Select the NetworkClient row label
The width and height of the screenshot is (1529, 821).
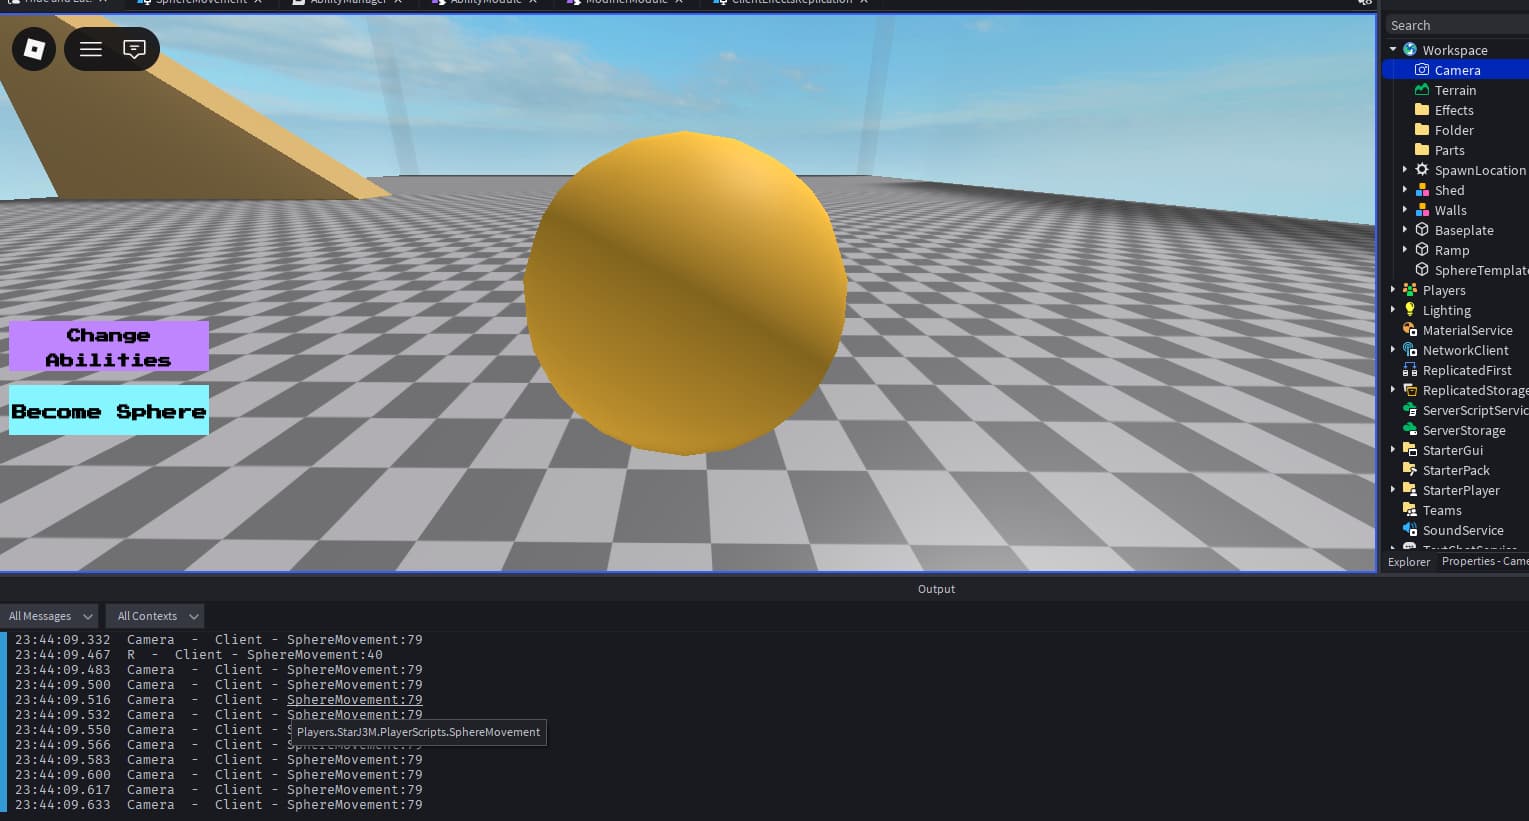1466,350
